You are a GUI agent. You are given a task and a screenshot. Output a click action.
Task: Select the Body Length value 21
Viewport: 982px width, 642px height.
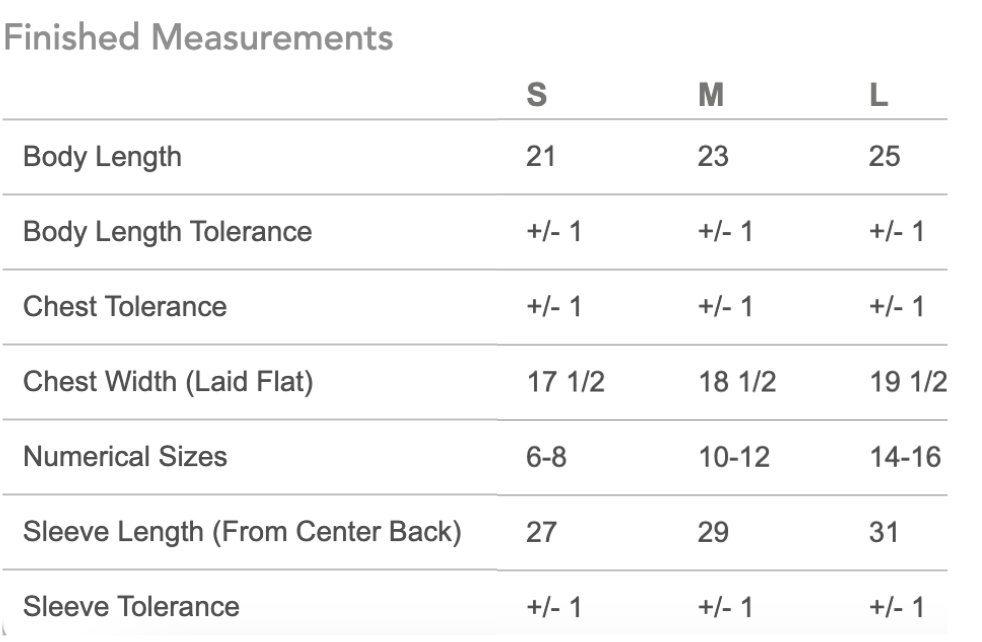540,156
